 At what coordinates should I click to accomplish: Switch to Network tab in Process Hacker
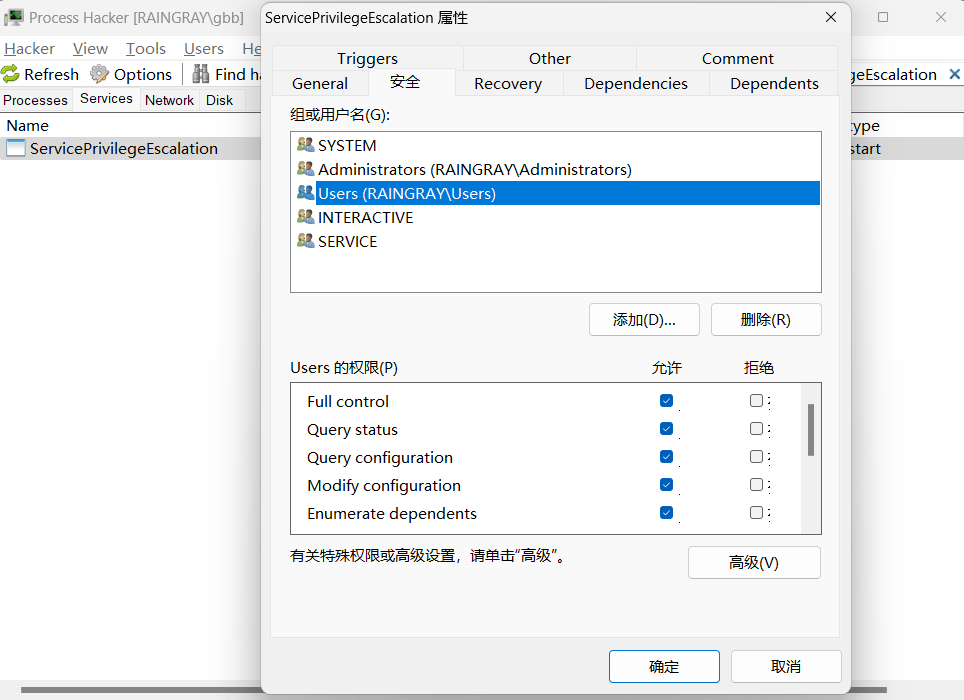(x=169, y=100)
